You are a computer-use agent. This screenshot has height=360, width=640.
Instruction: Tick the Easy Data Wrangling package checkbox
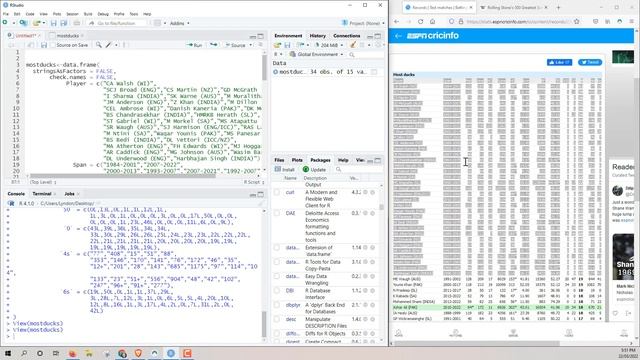[277, 276]
